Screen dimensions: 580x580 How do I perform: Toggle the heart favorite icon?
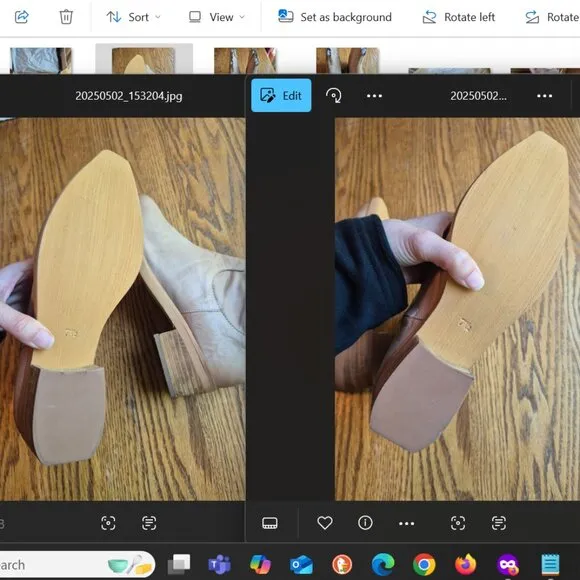click(x=325, y=523)
